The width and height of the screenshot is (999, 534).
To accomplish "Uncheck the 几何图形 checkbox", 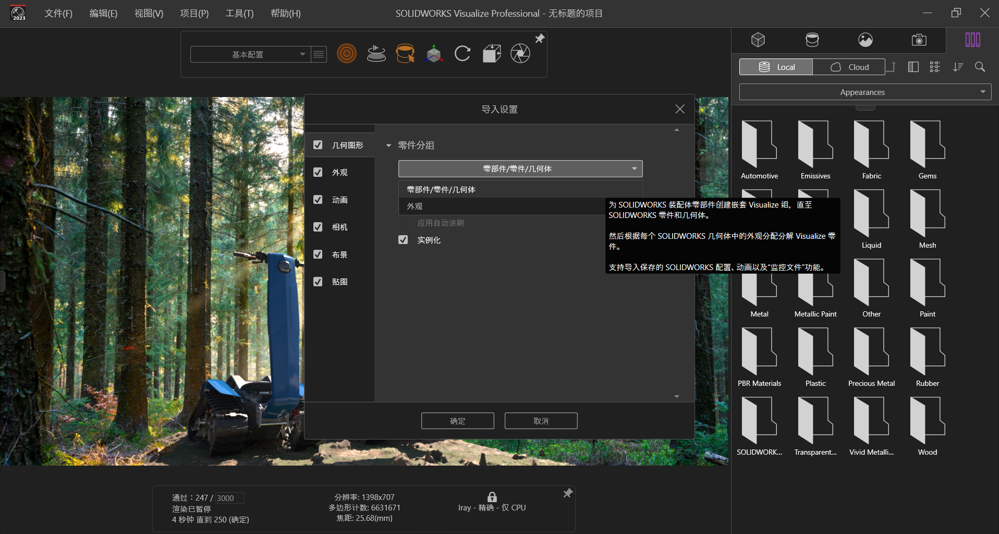I will coord(318,145).
